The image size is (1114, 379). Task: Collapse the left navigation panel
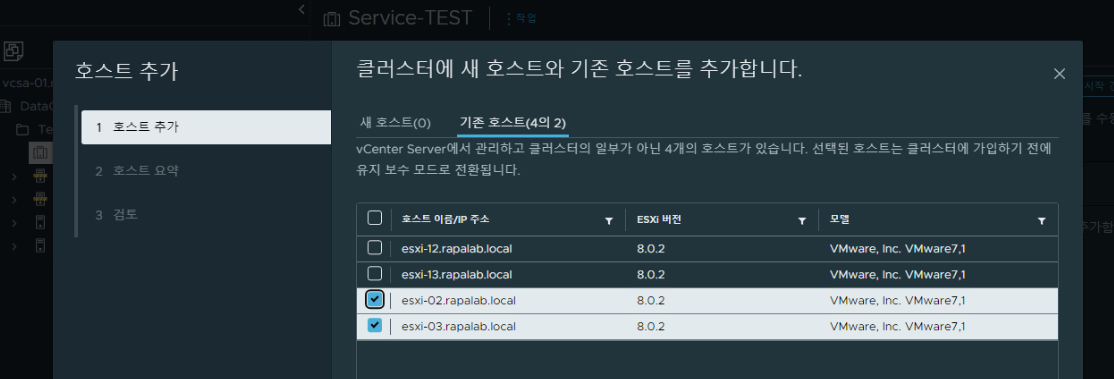point(301,9)
